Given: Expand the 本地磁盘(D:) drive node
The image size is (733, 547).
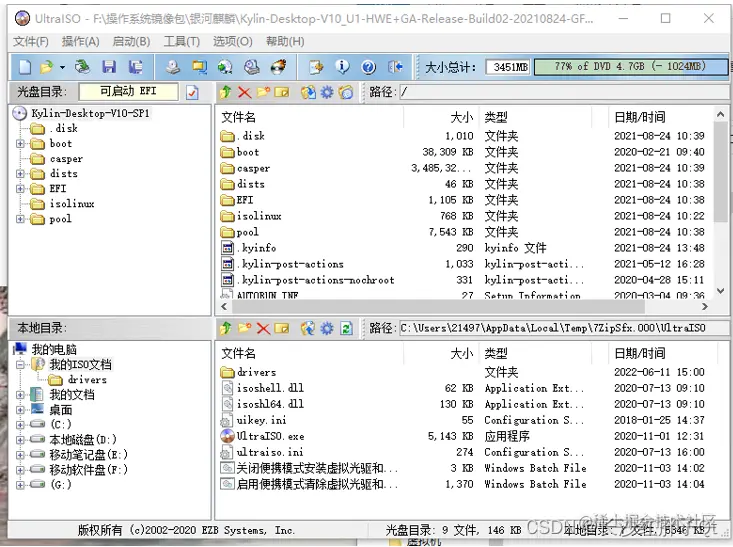Looking at the screenshot, I should click(x=20, y=439).
